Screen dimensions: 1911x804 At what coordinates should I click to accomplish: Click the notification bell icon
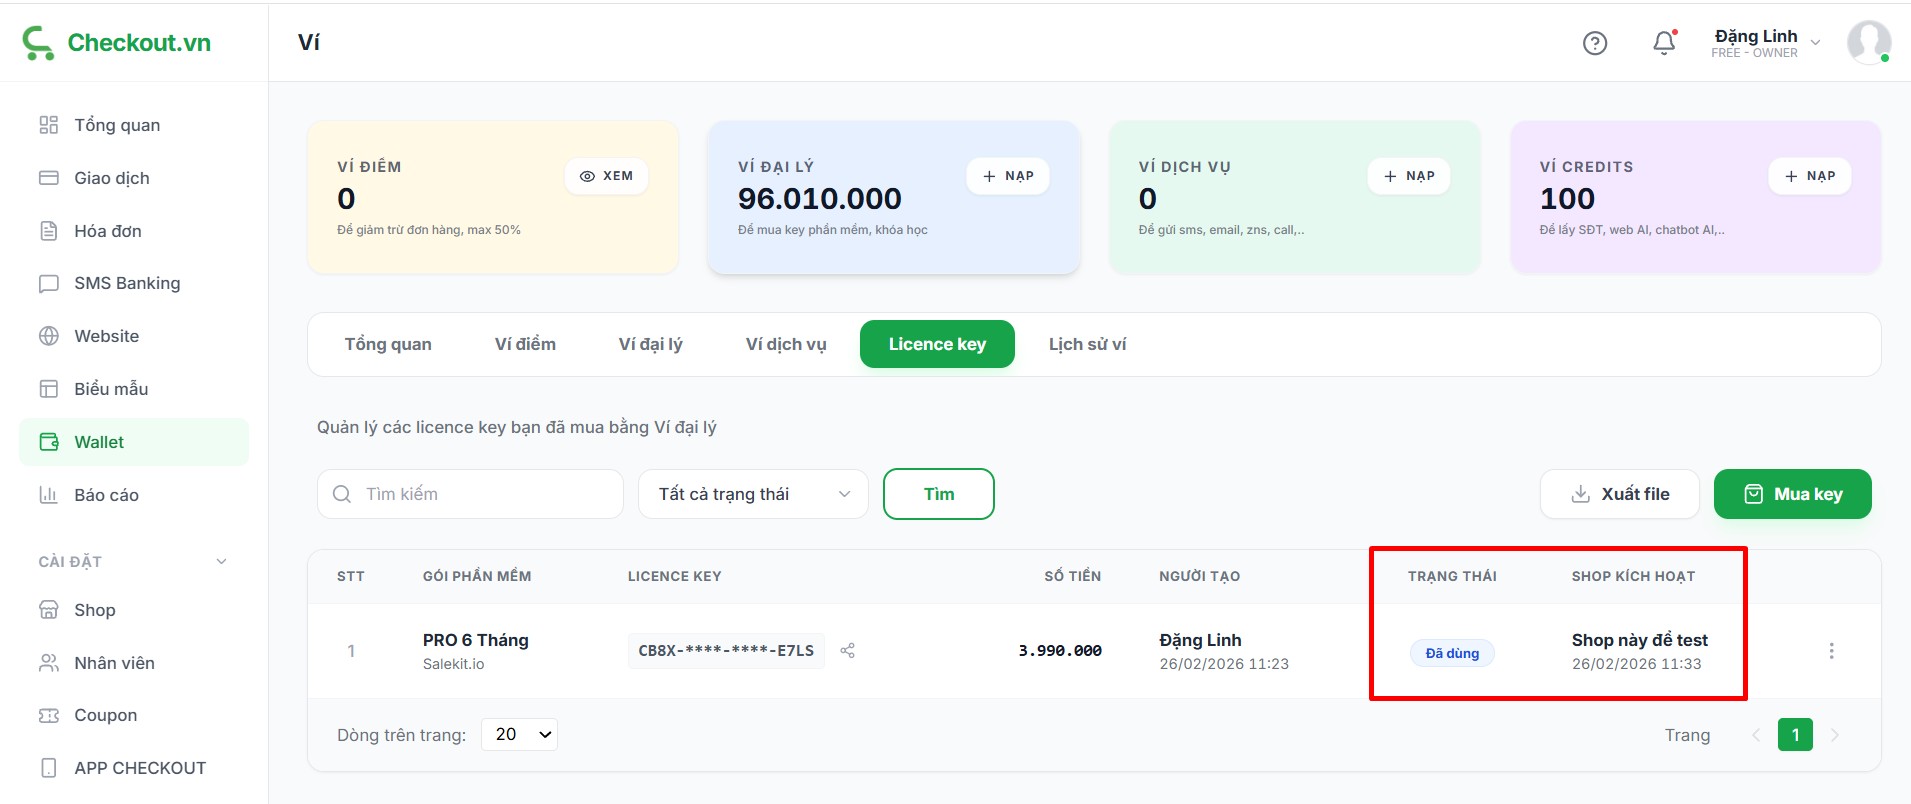click(x=1664, y=43)
